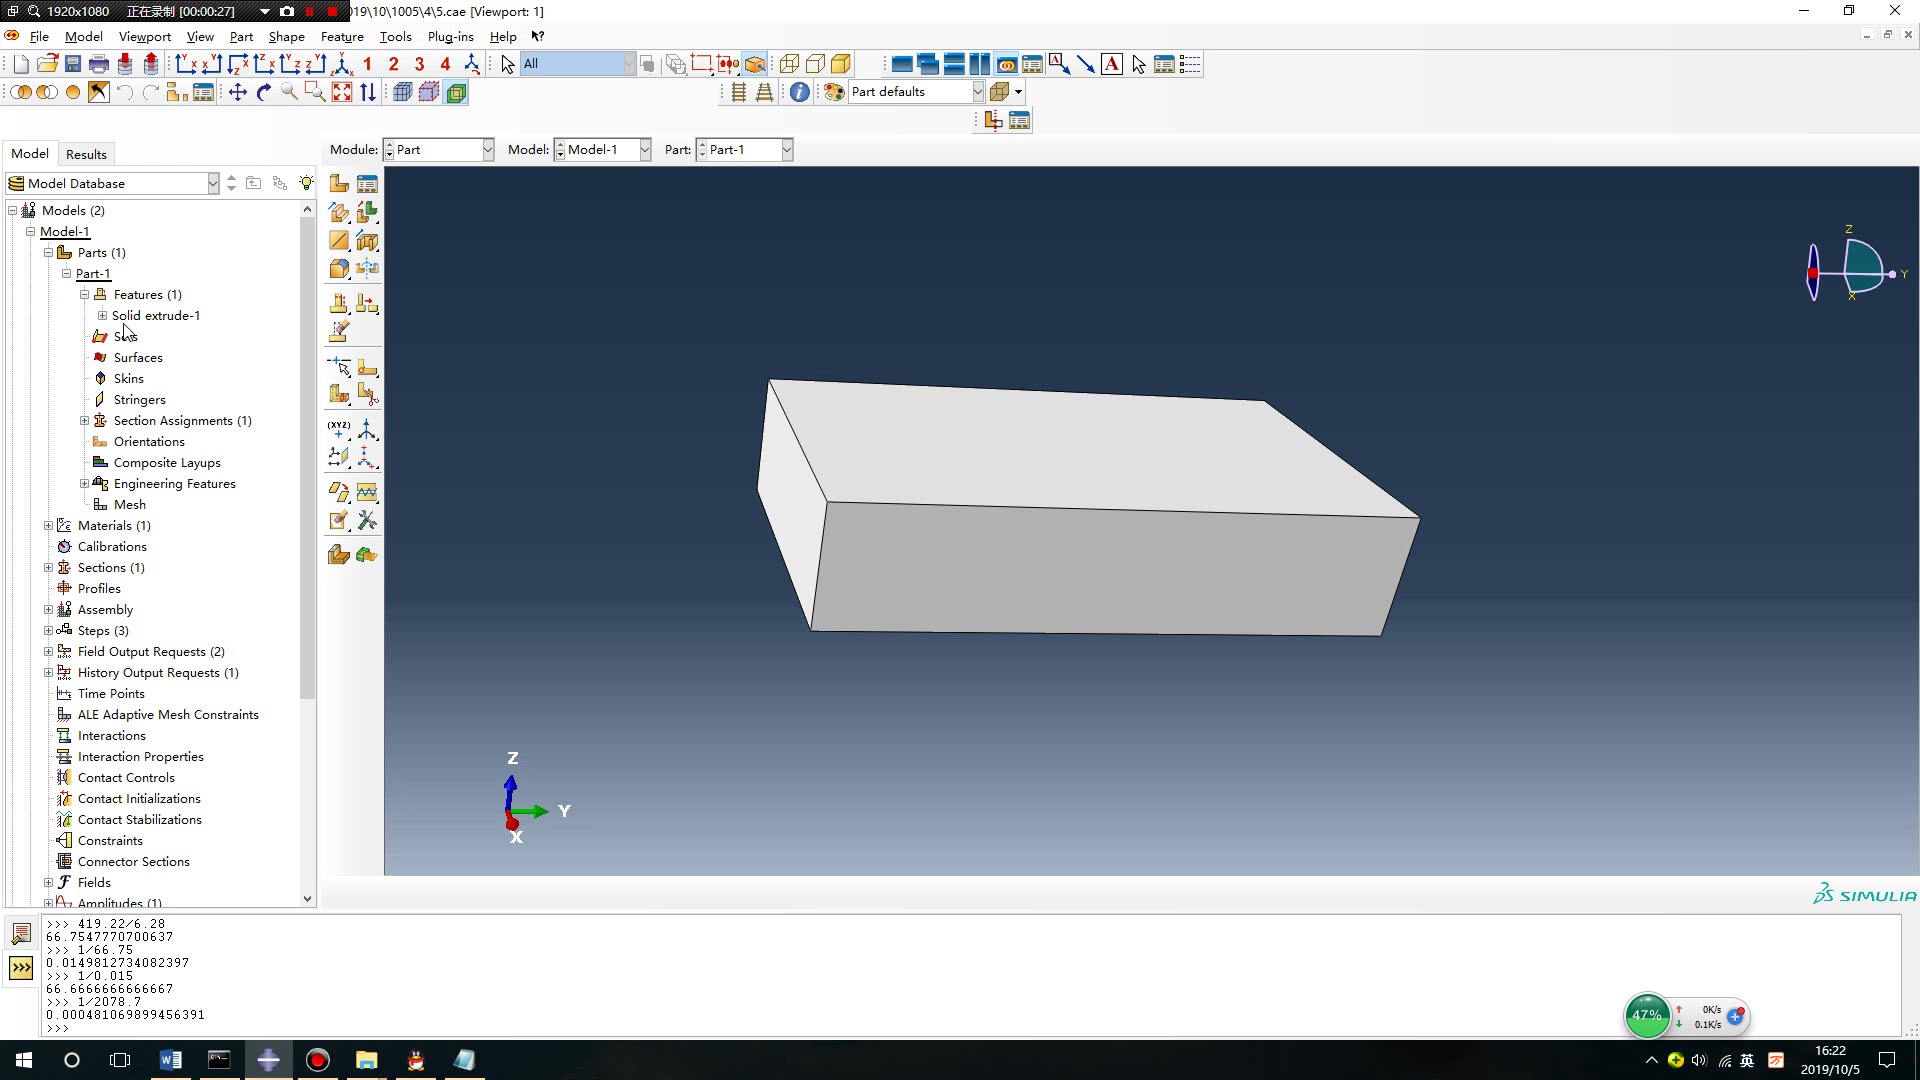1920x1080 pixels.
Task: Click the Create Part icon in the toolbox
Action: [339, 184]
